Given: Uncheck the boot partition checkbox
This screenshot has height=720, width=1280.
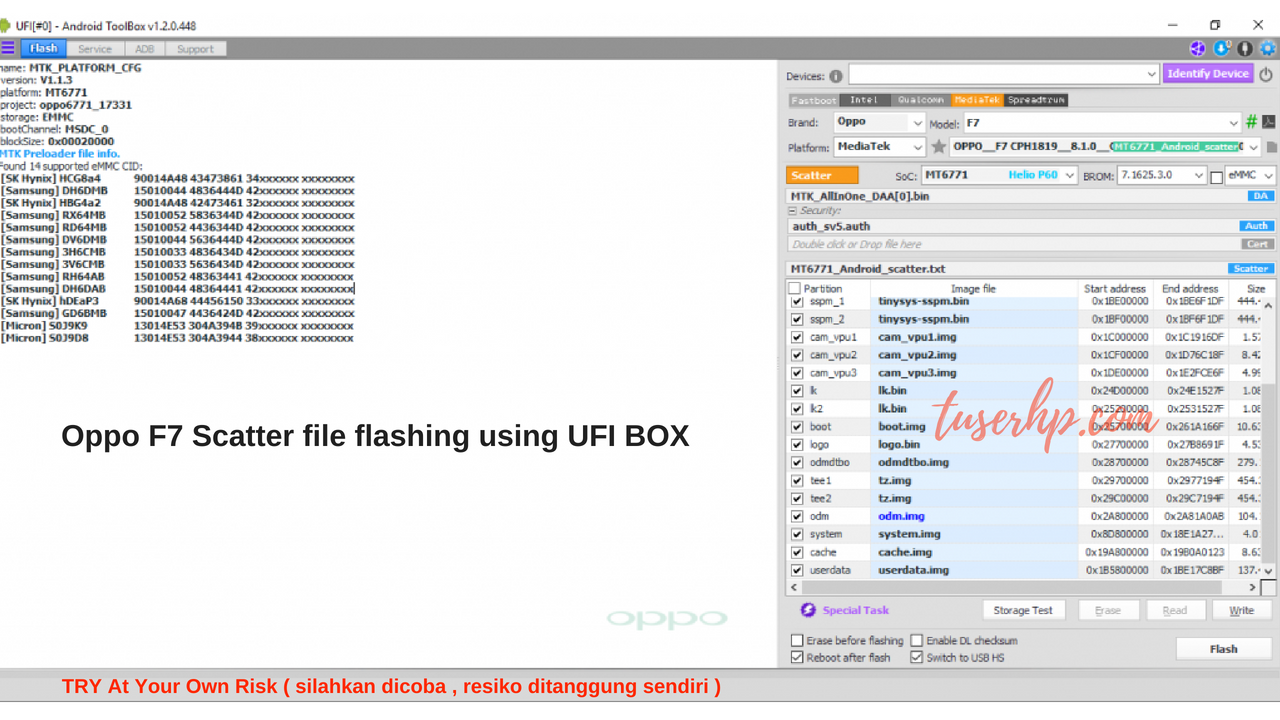Looking at the screenshot, I should [797, 427].
